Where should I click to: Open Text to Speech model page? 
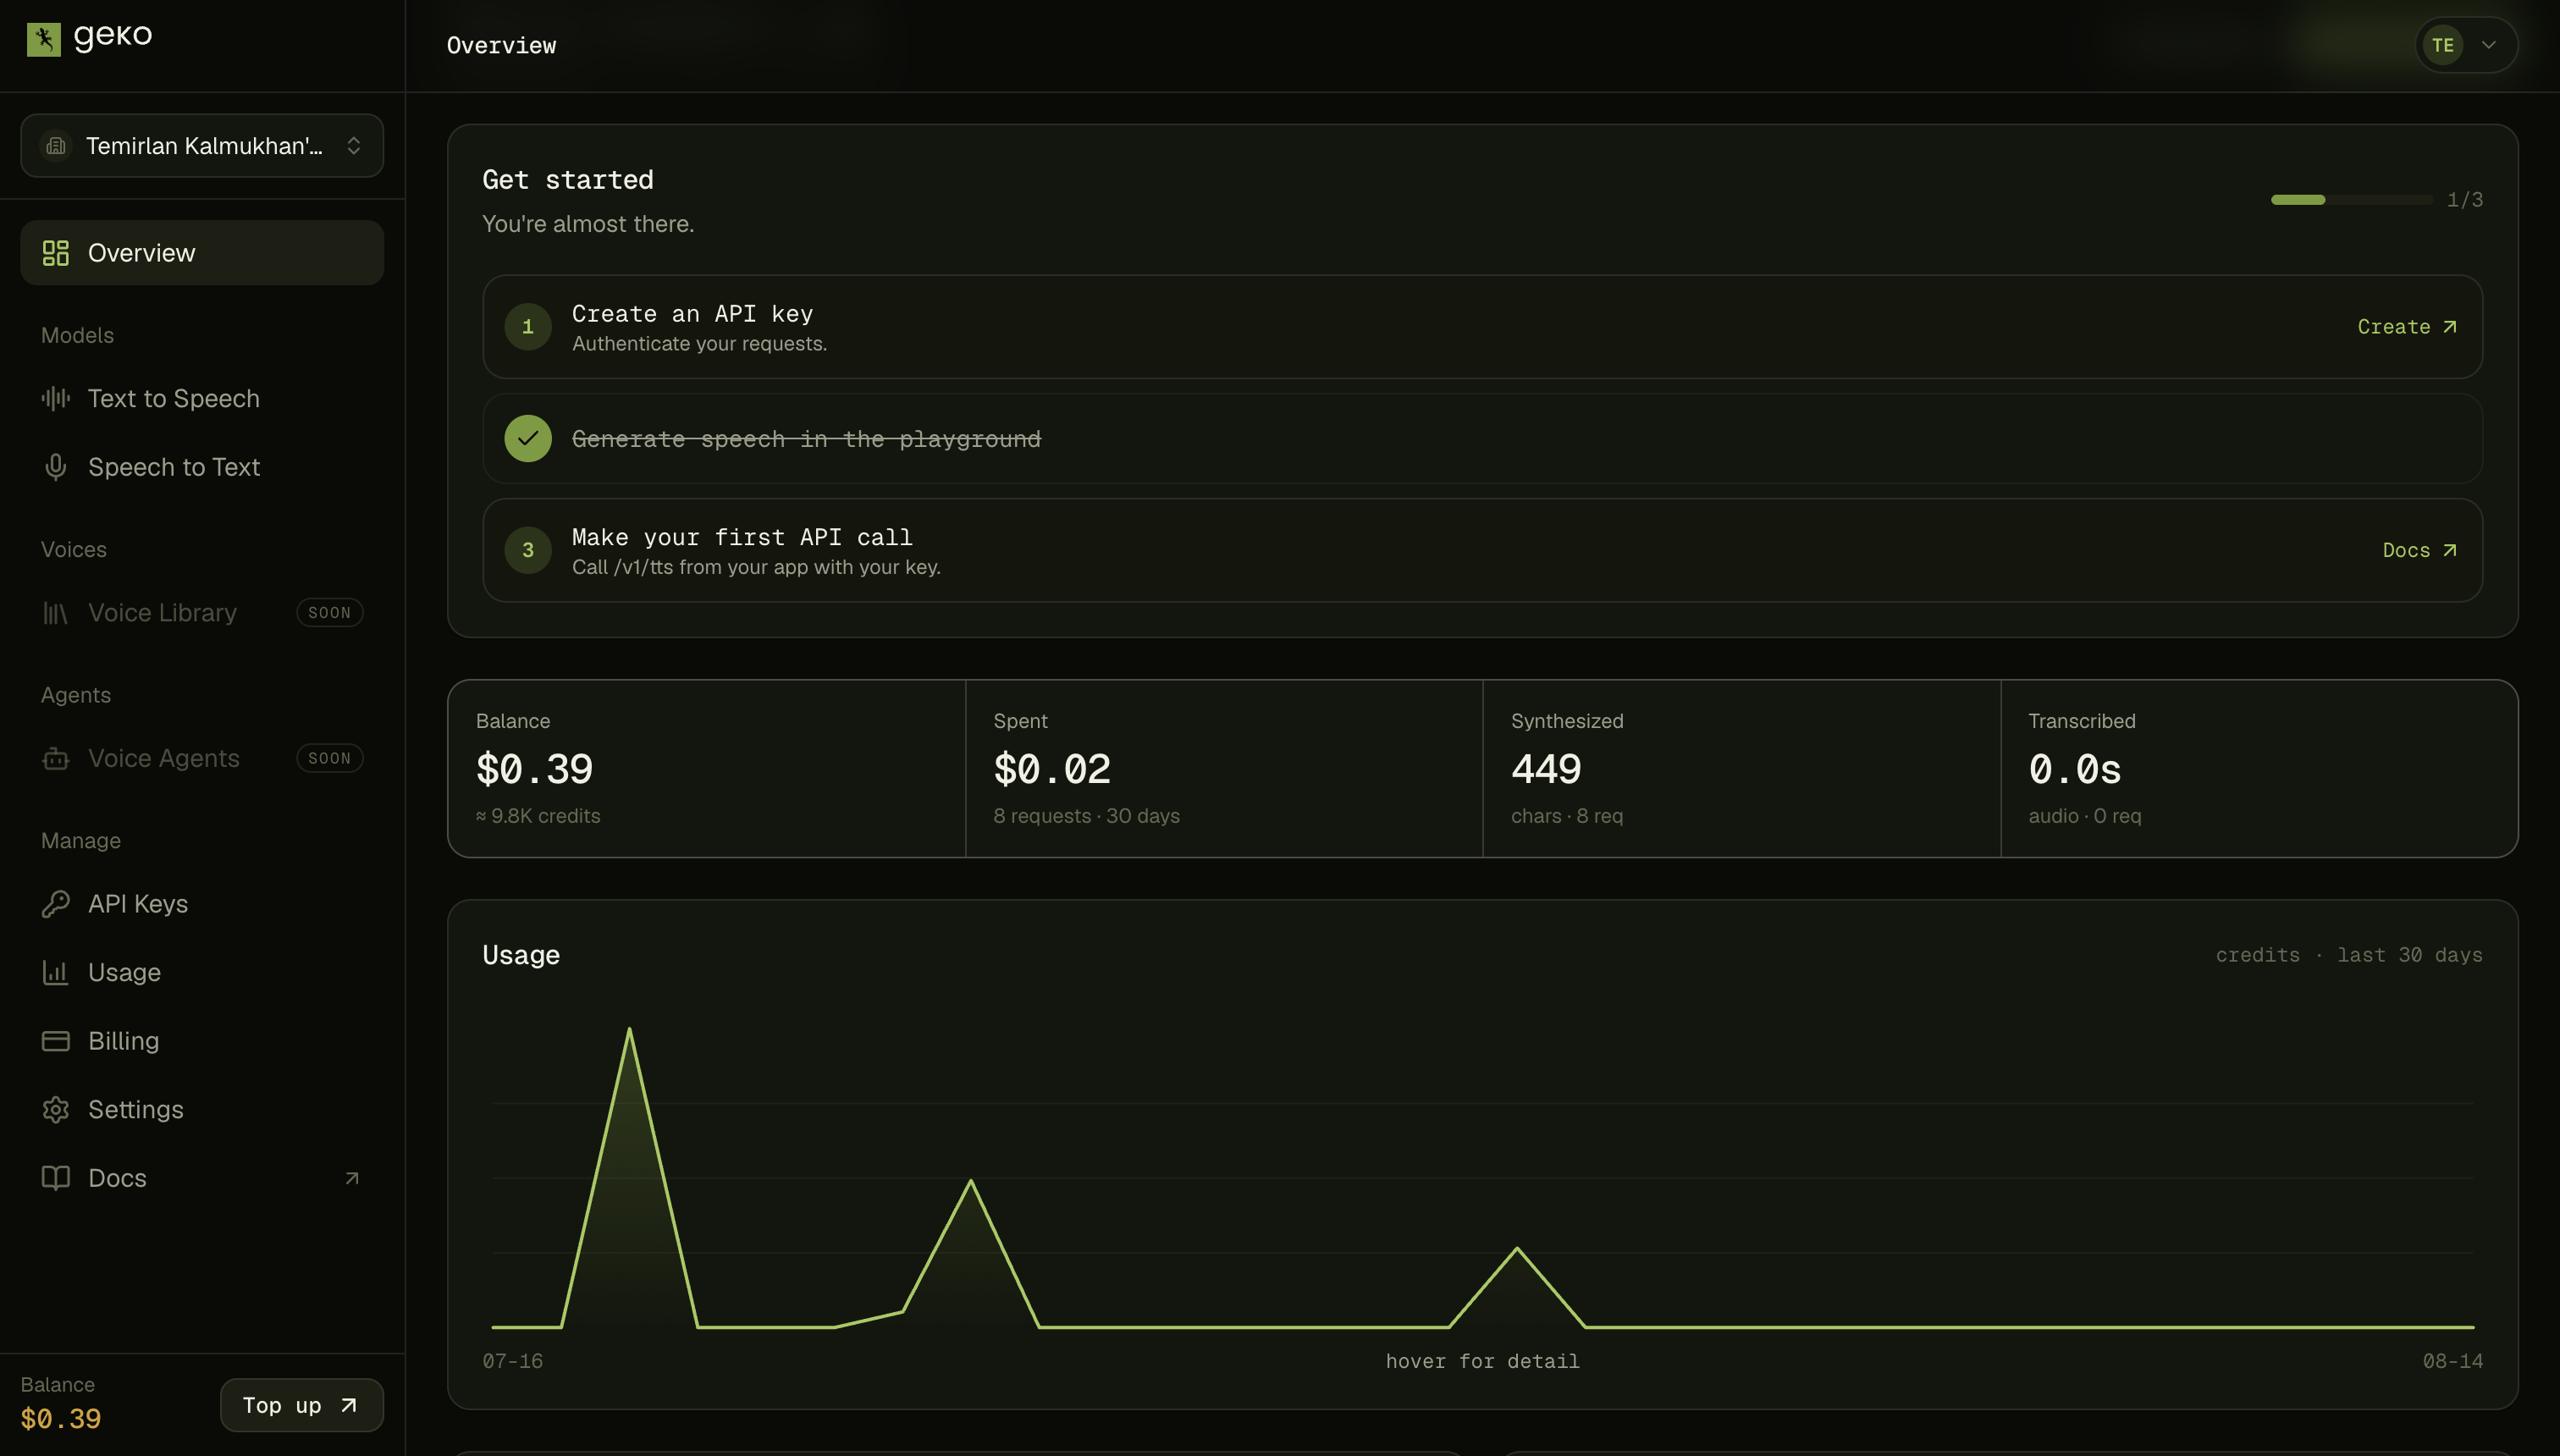pyautogui.click(x=202, y=398)
